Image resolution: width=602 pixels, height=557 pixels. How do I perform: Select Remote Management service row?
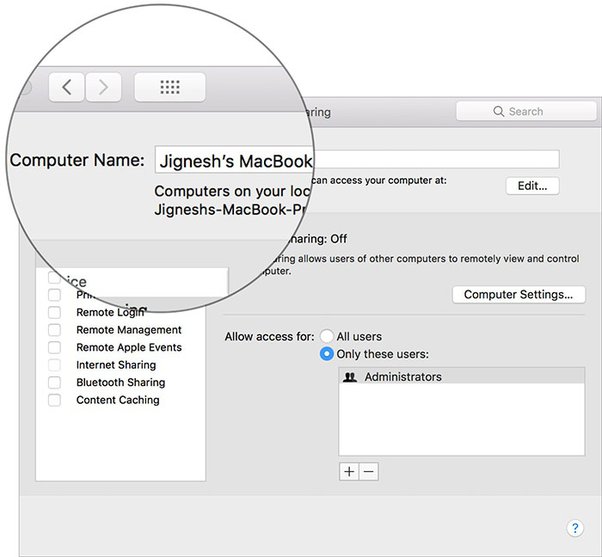121,330
